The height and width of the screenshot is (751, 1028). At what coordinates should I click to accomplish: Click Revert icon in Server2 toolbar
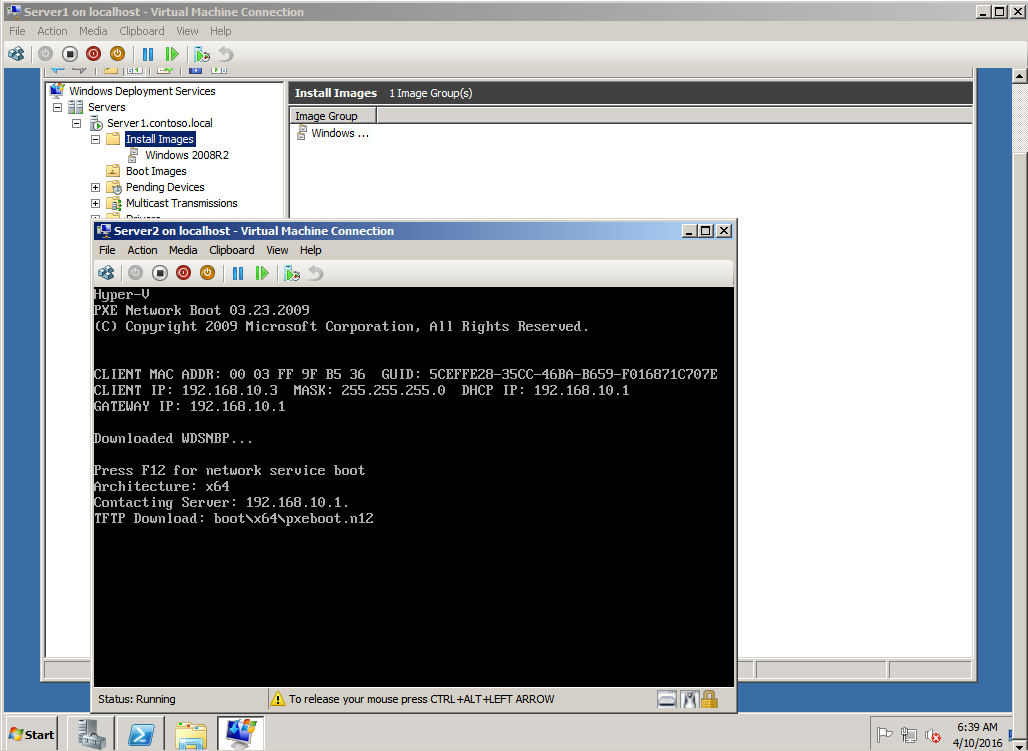[315, 273]
